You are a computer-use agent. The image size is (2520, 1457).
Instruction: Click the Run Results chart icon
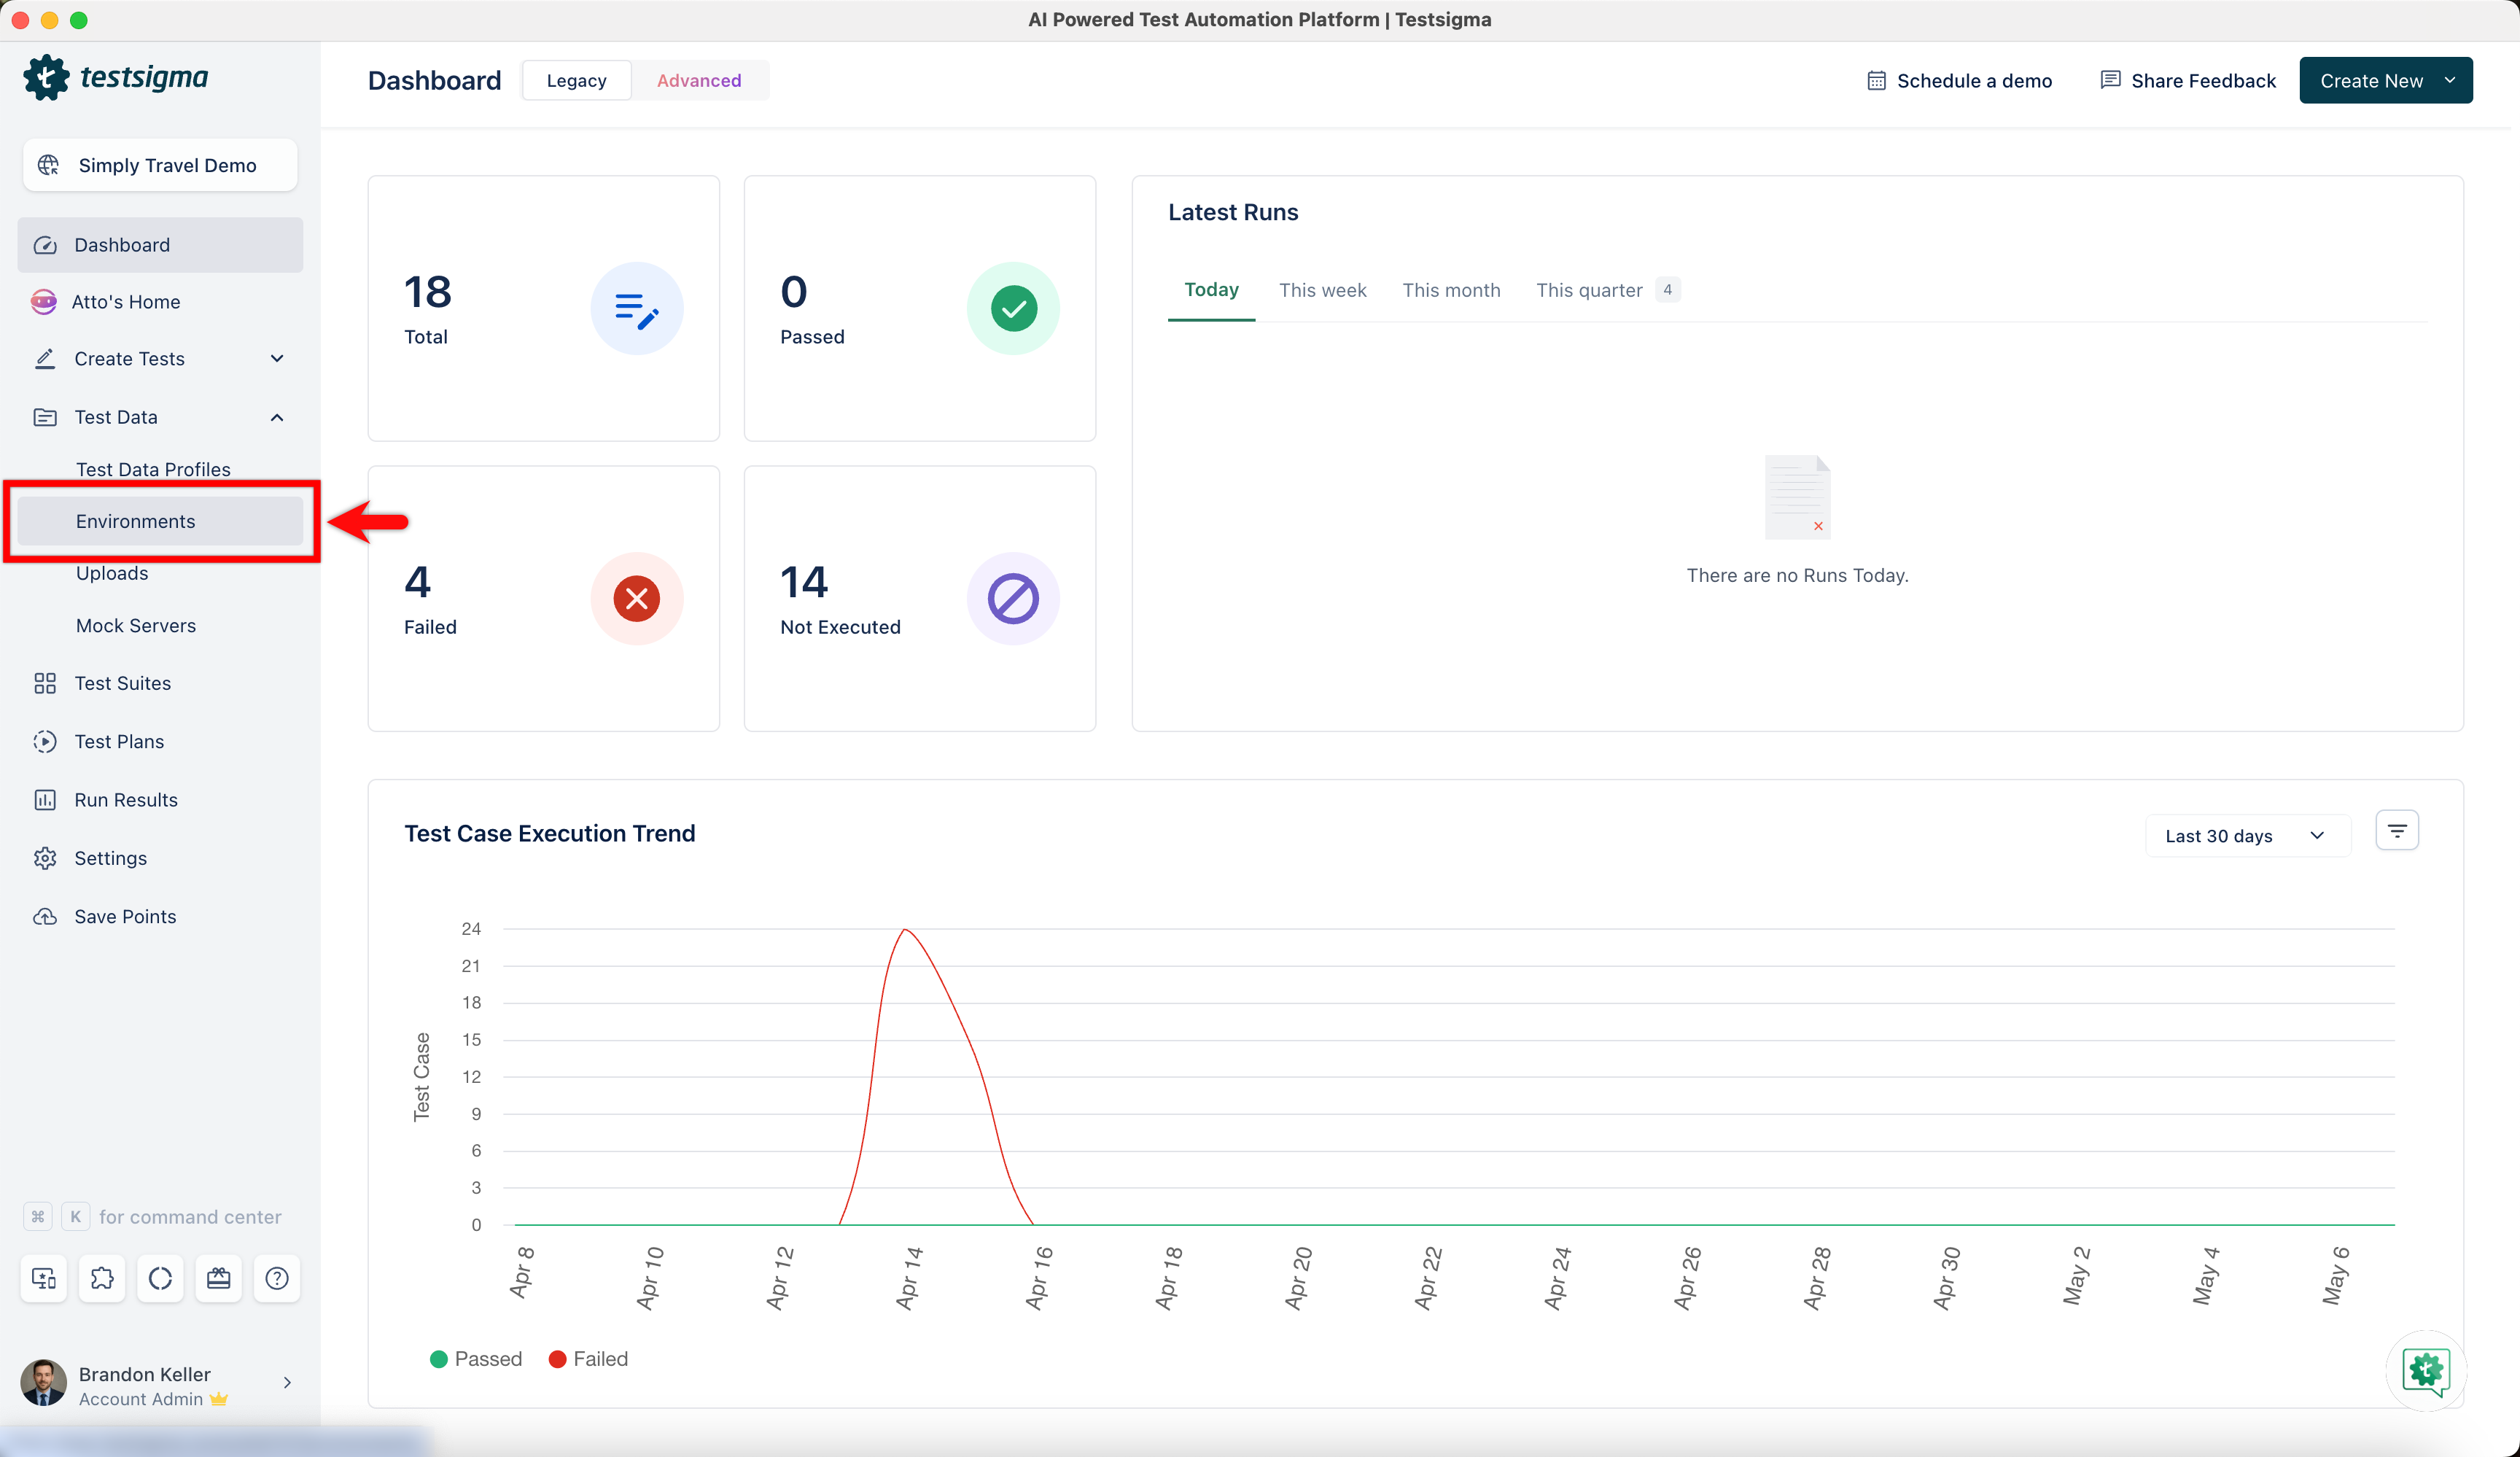click(45, 800)
